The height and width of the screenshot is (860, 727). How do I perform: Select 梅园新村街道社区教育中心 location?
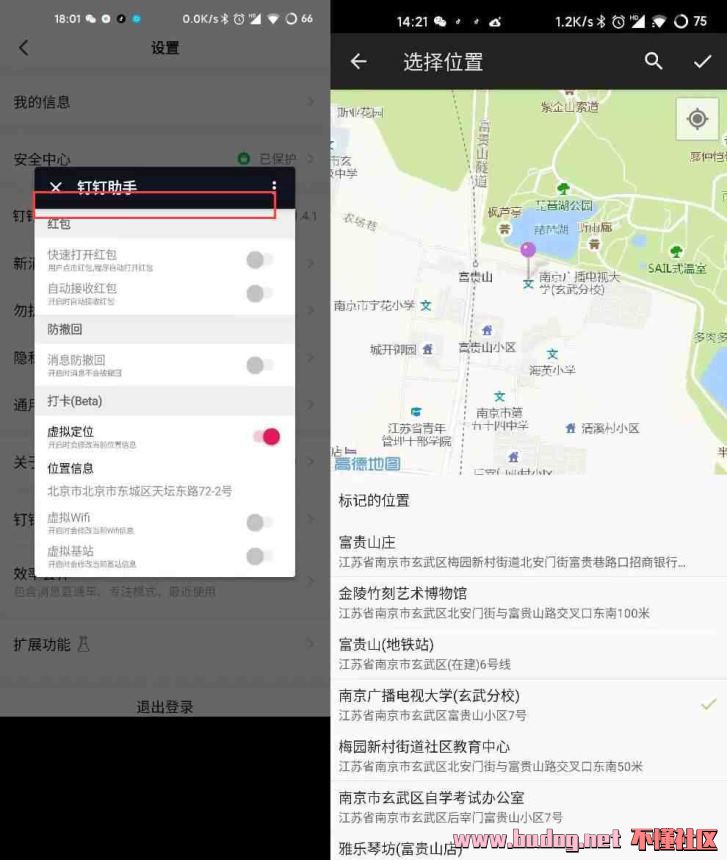(x=529, y=756)
